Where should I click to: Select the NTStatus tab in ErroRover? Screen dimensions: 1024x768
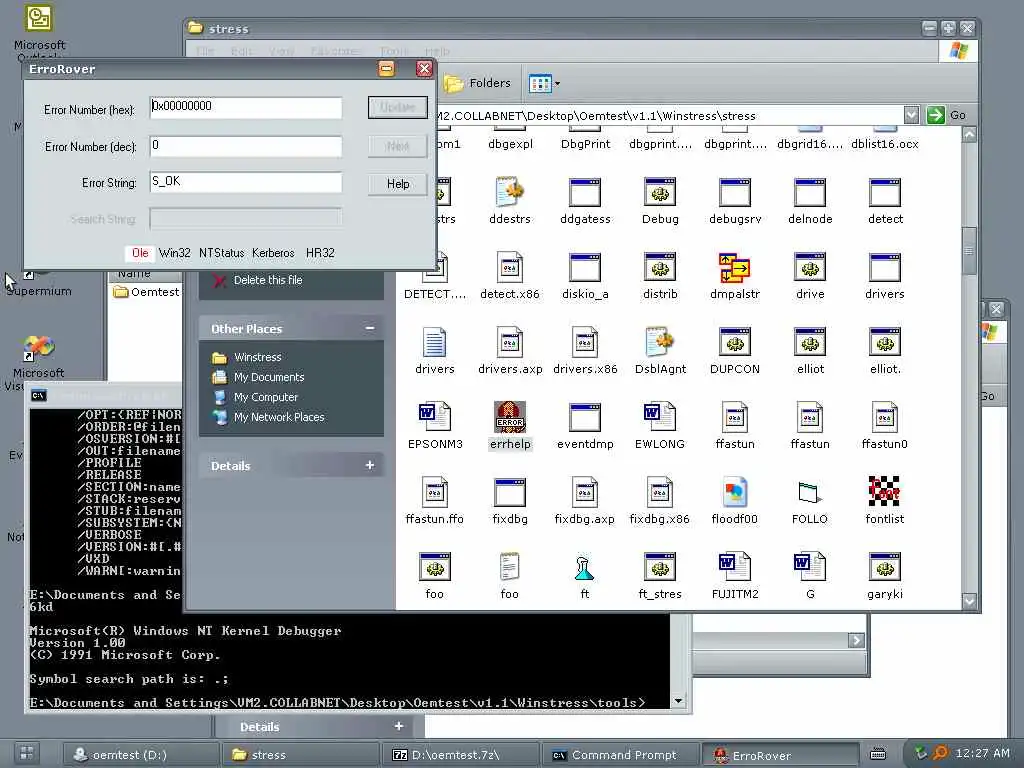click(221, 253)
